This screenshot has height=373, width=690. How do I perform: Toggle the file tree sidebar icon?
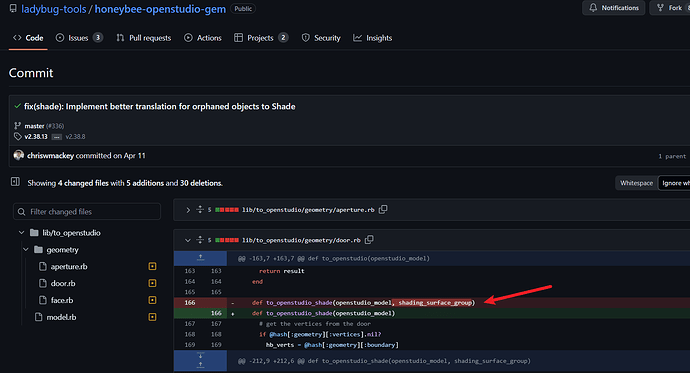(x=15, y=182)
